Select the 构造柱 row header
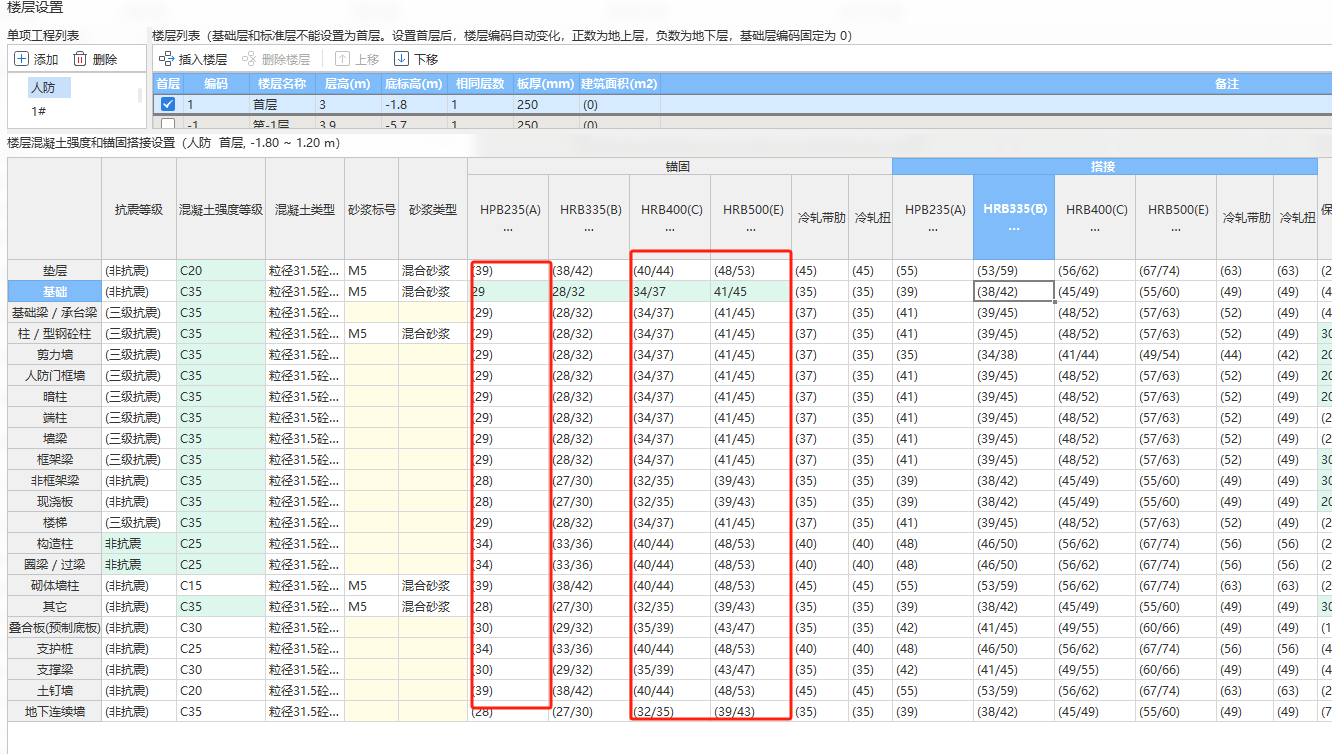Screen dimensions: 1332x754 [x=55, y=543]
